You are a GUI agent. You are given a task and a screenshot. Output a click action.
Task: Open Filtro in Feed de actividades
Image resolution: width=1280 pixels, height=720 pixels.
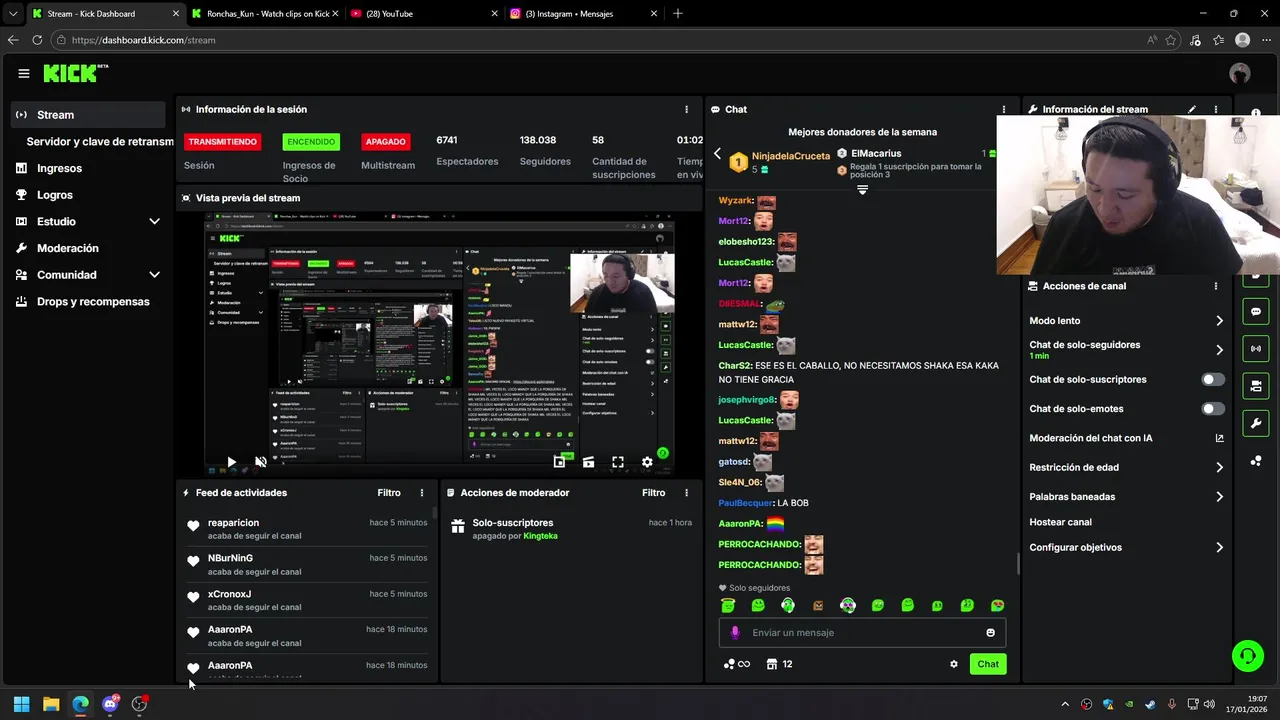coord(389,493)
